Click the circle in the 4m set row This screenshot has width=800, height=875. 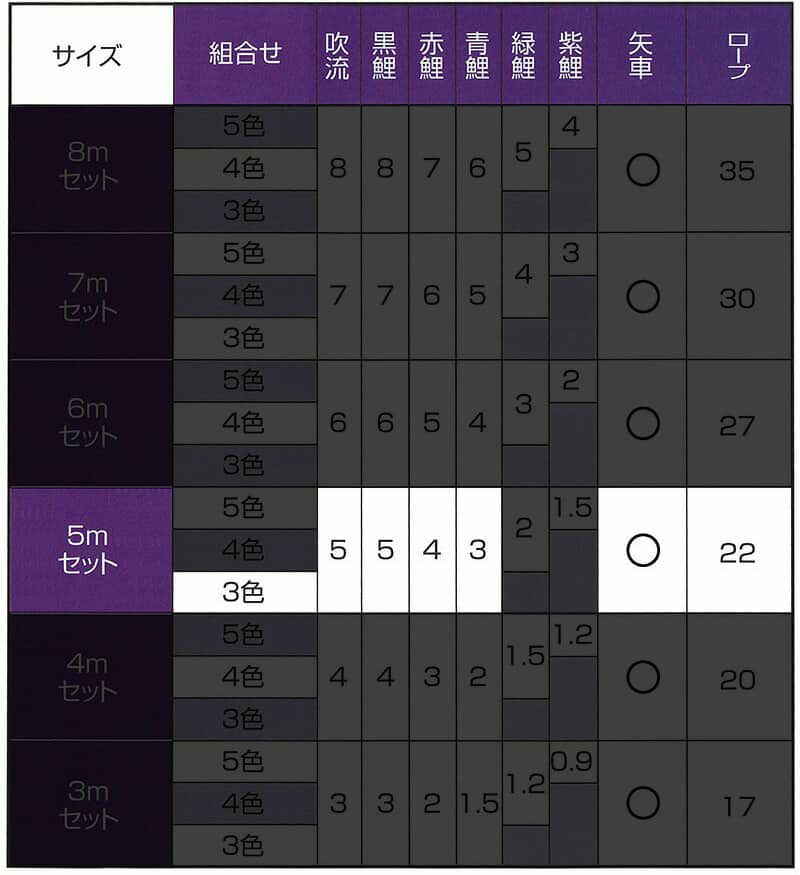click(642, 677)
